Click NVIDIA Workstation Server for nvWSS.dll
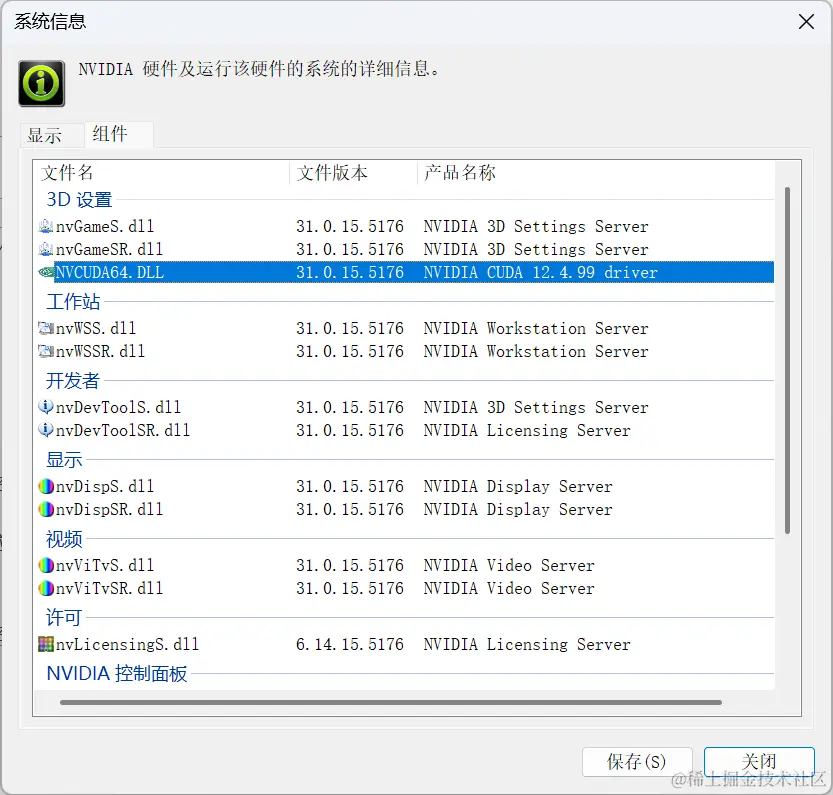Viewport: 833px width, 795px height. (x=536, y=328)
